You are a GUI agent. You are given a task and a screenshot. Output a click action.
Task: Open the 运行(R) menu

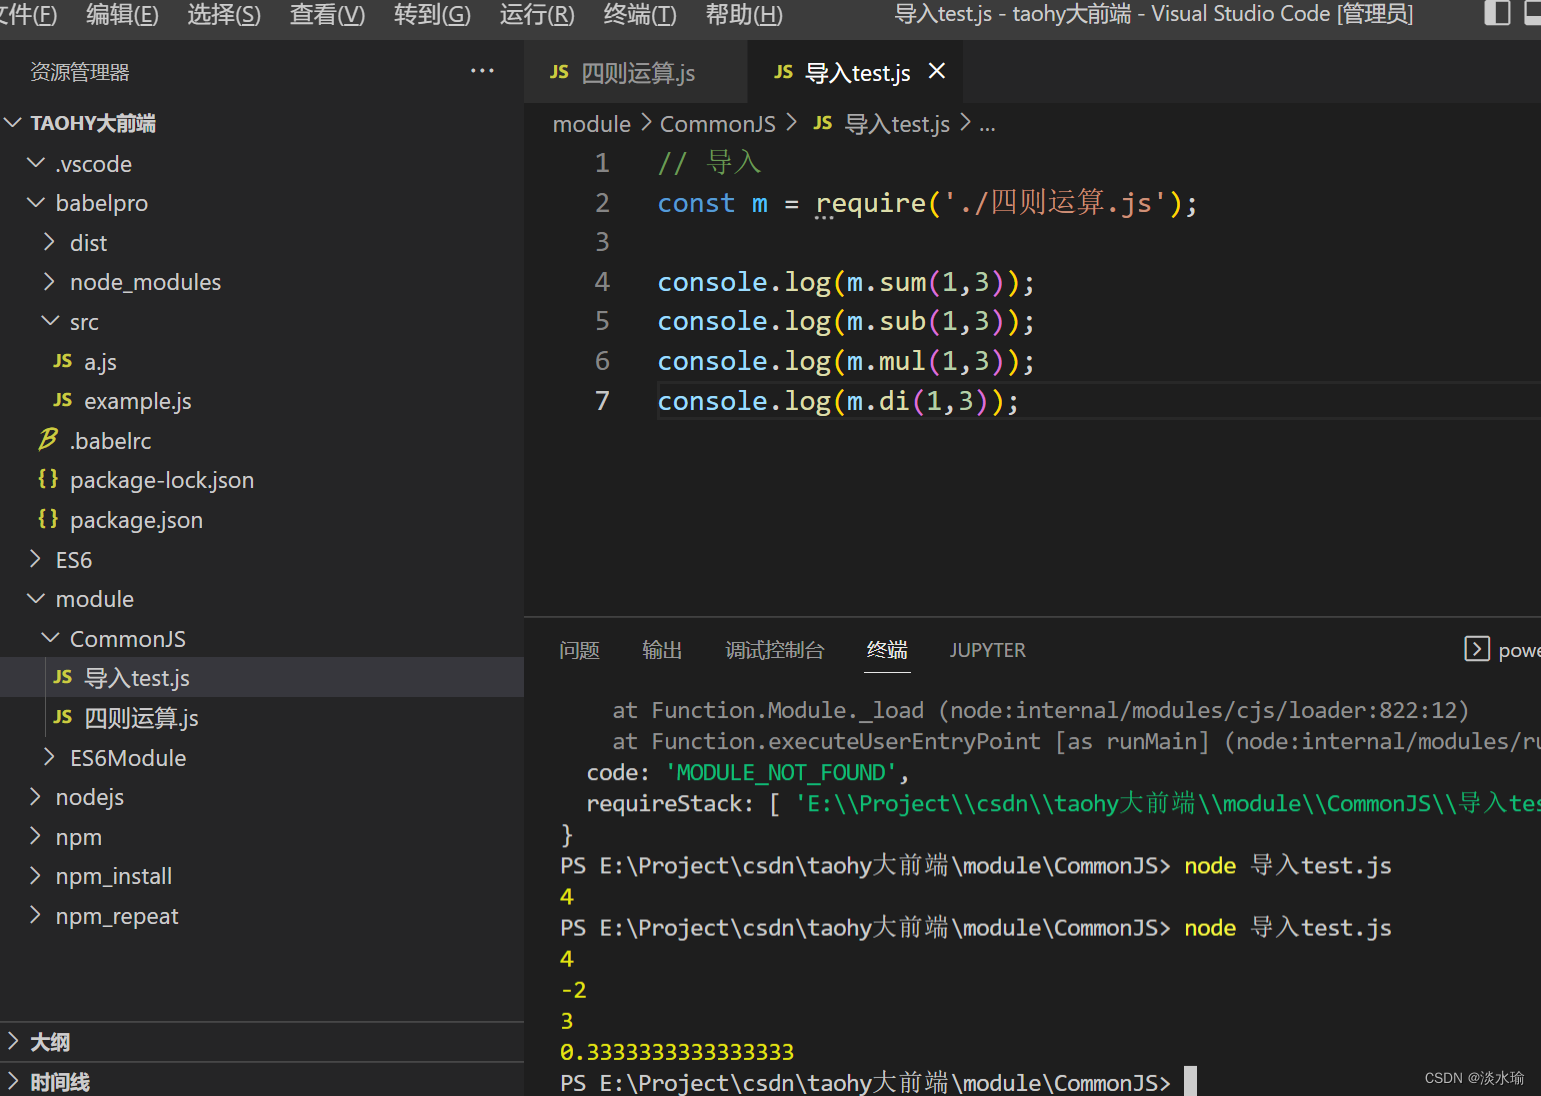[537, 14]
